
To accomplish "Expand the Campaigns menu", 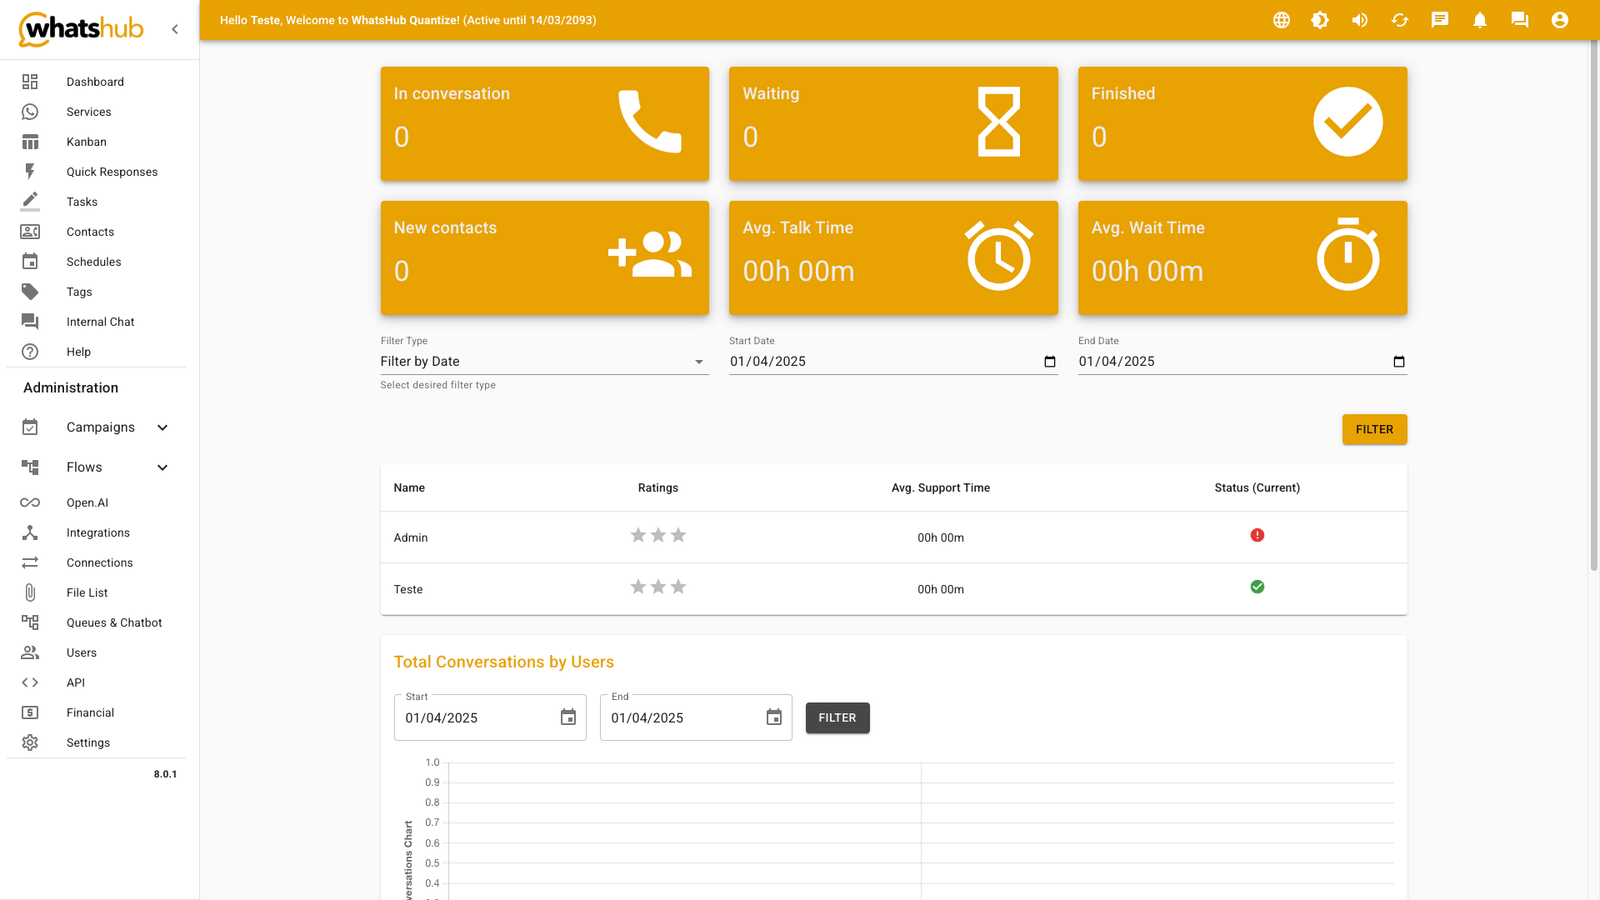I will (99, 427).
